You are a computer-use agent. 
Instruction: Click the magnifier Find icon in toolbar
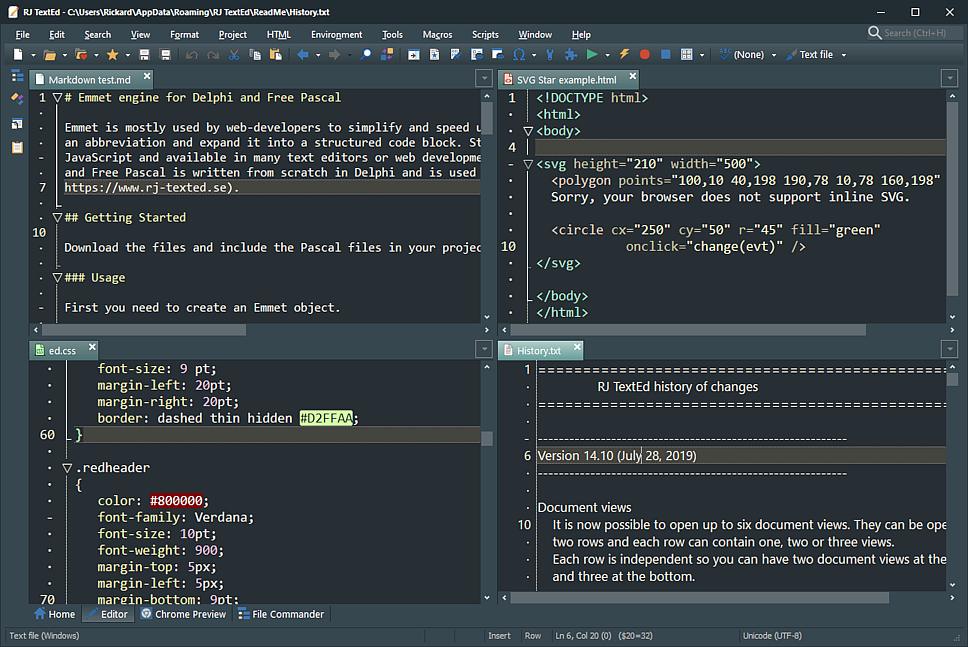[x=366, y=54]
